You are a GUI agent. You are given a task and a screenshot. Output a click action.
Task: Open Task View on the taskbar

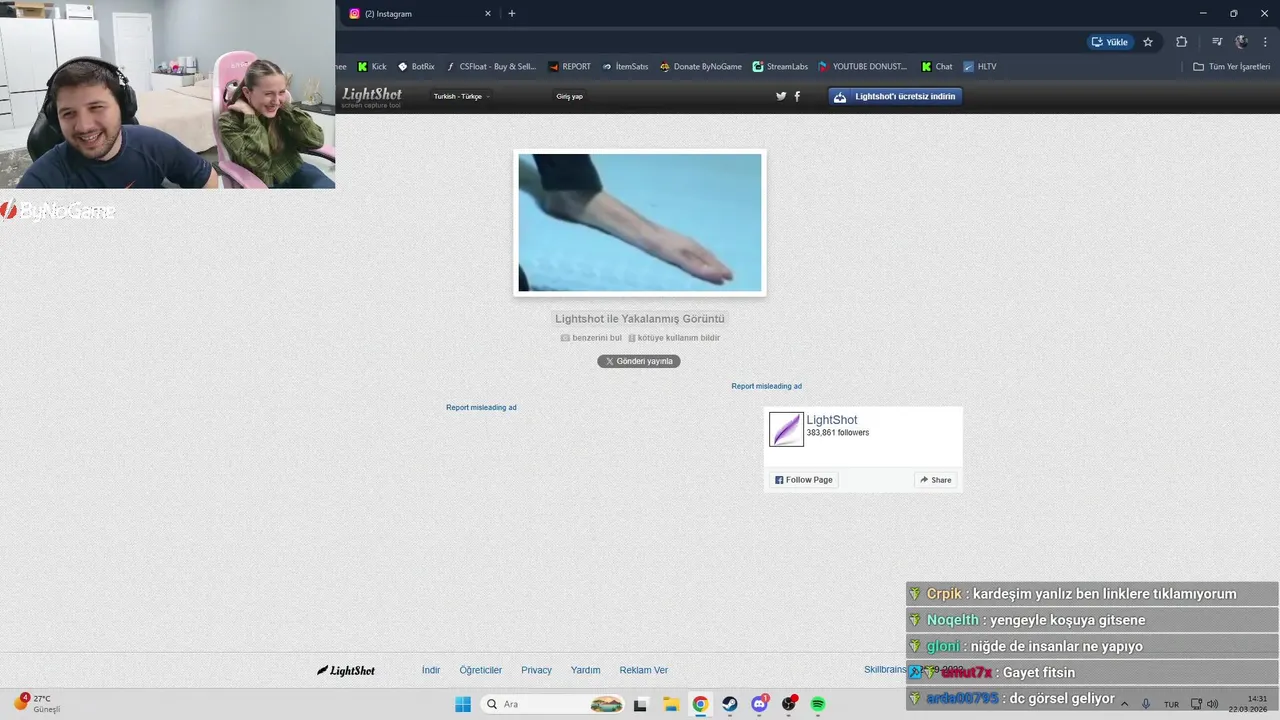coord(640,704)
